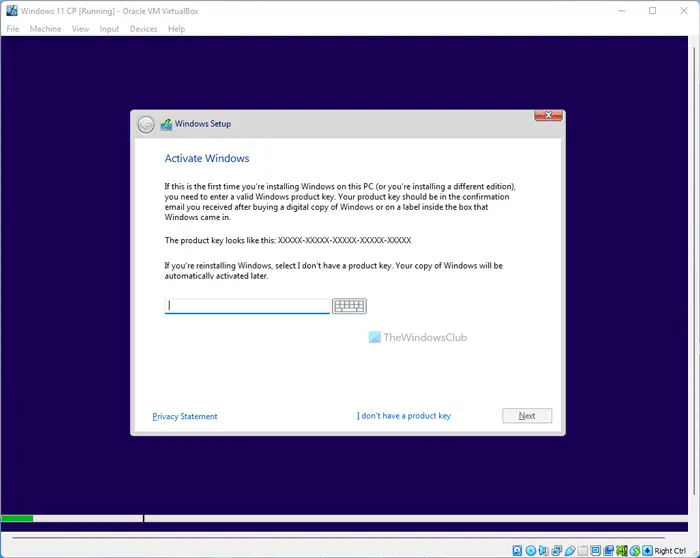Open the Devices menu

[143, 29]
